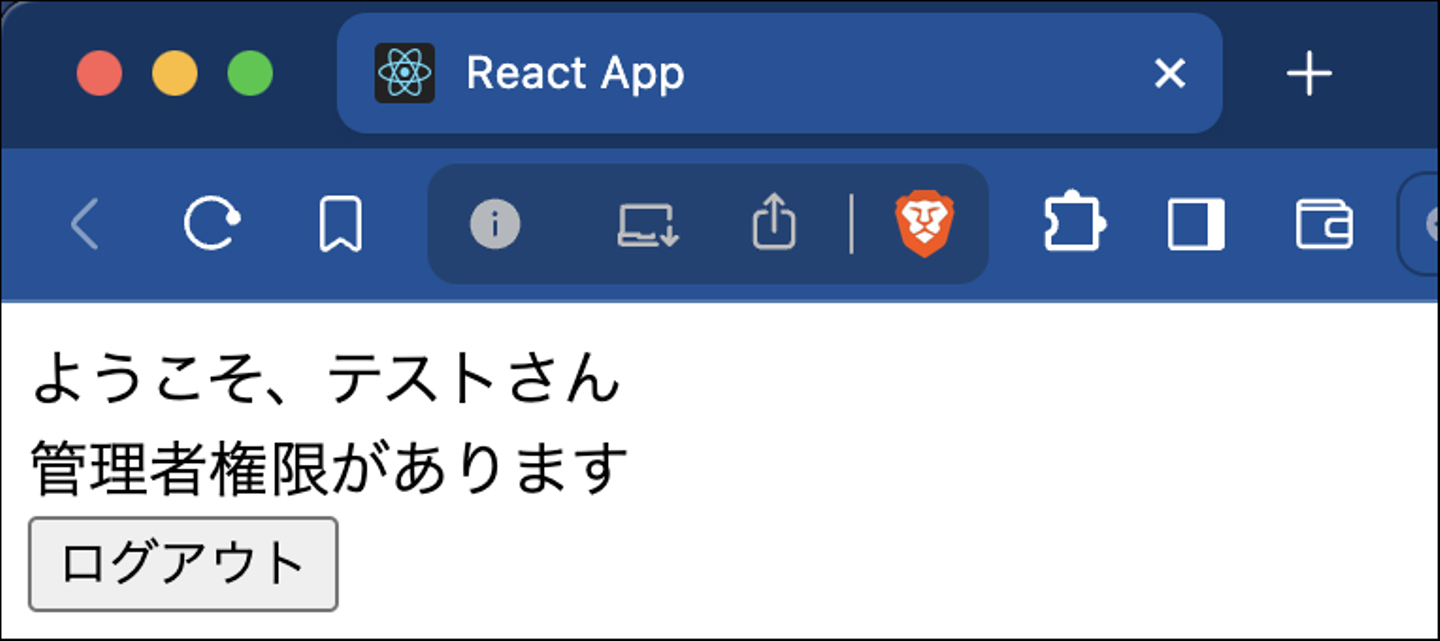Screen dimensions: 1440x641
Task: Open a new tab with plus button
Action: tap(1309, 74)
